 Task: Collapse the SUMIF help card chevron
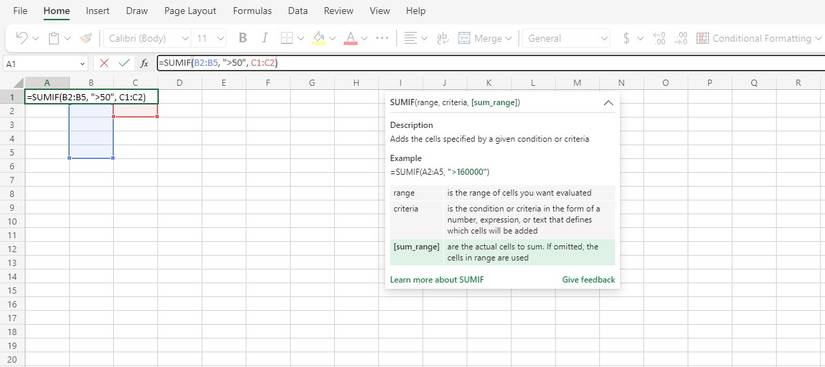[608, 103]
